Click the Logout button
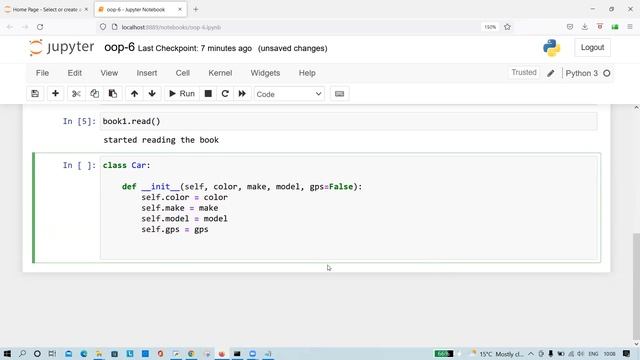This screenshot has height=360, width=640. pyautogui.click(x=592, y=47)
